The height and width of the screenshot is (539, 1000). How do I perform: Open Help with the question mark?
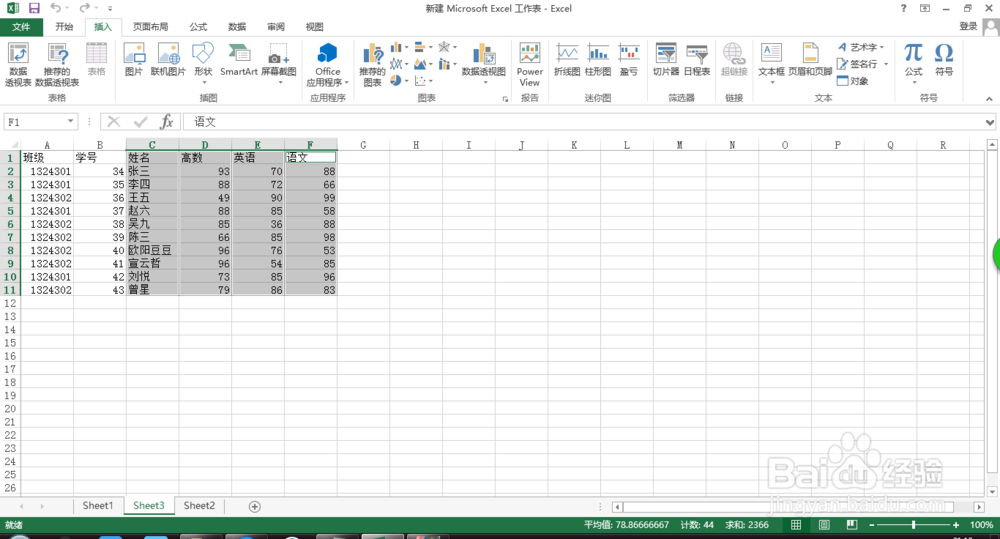(x=903, y=8)
